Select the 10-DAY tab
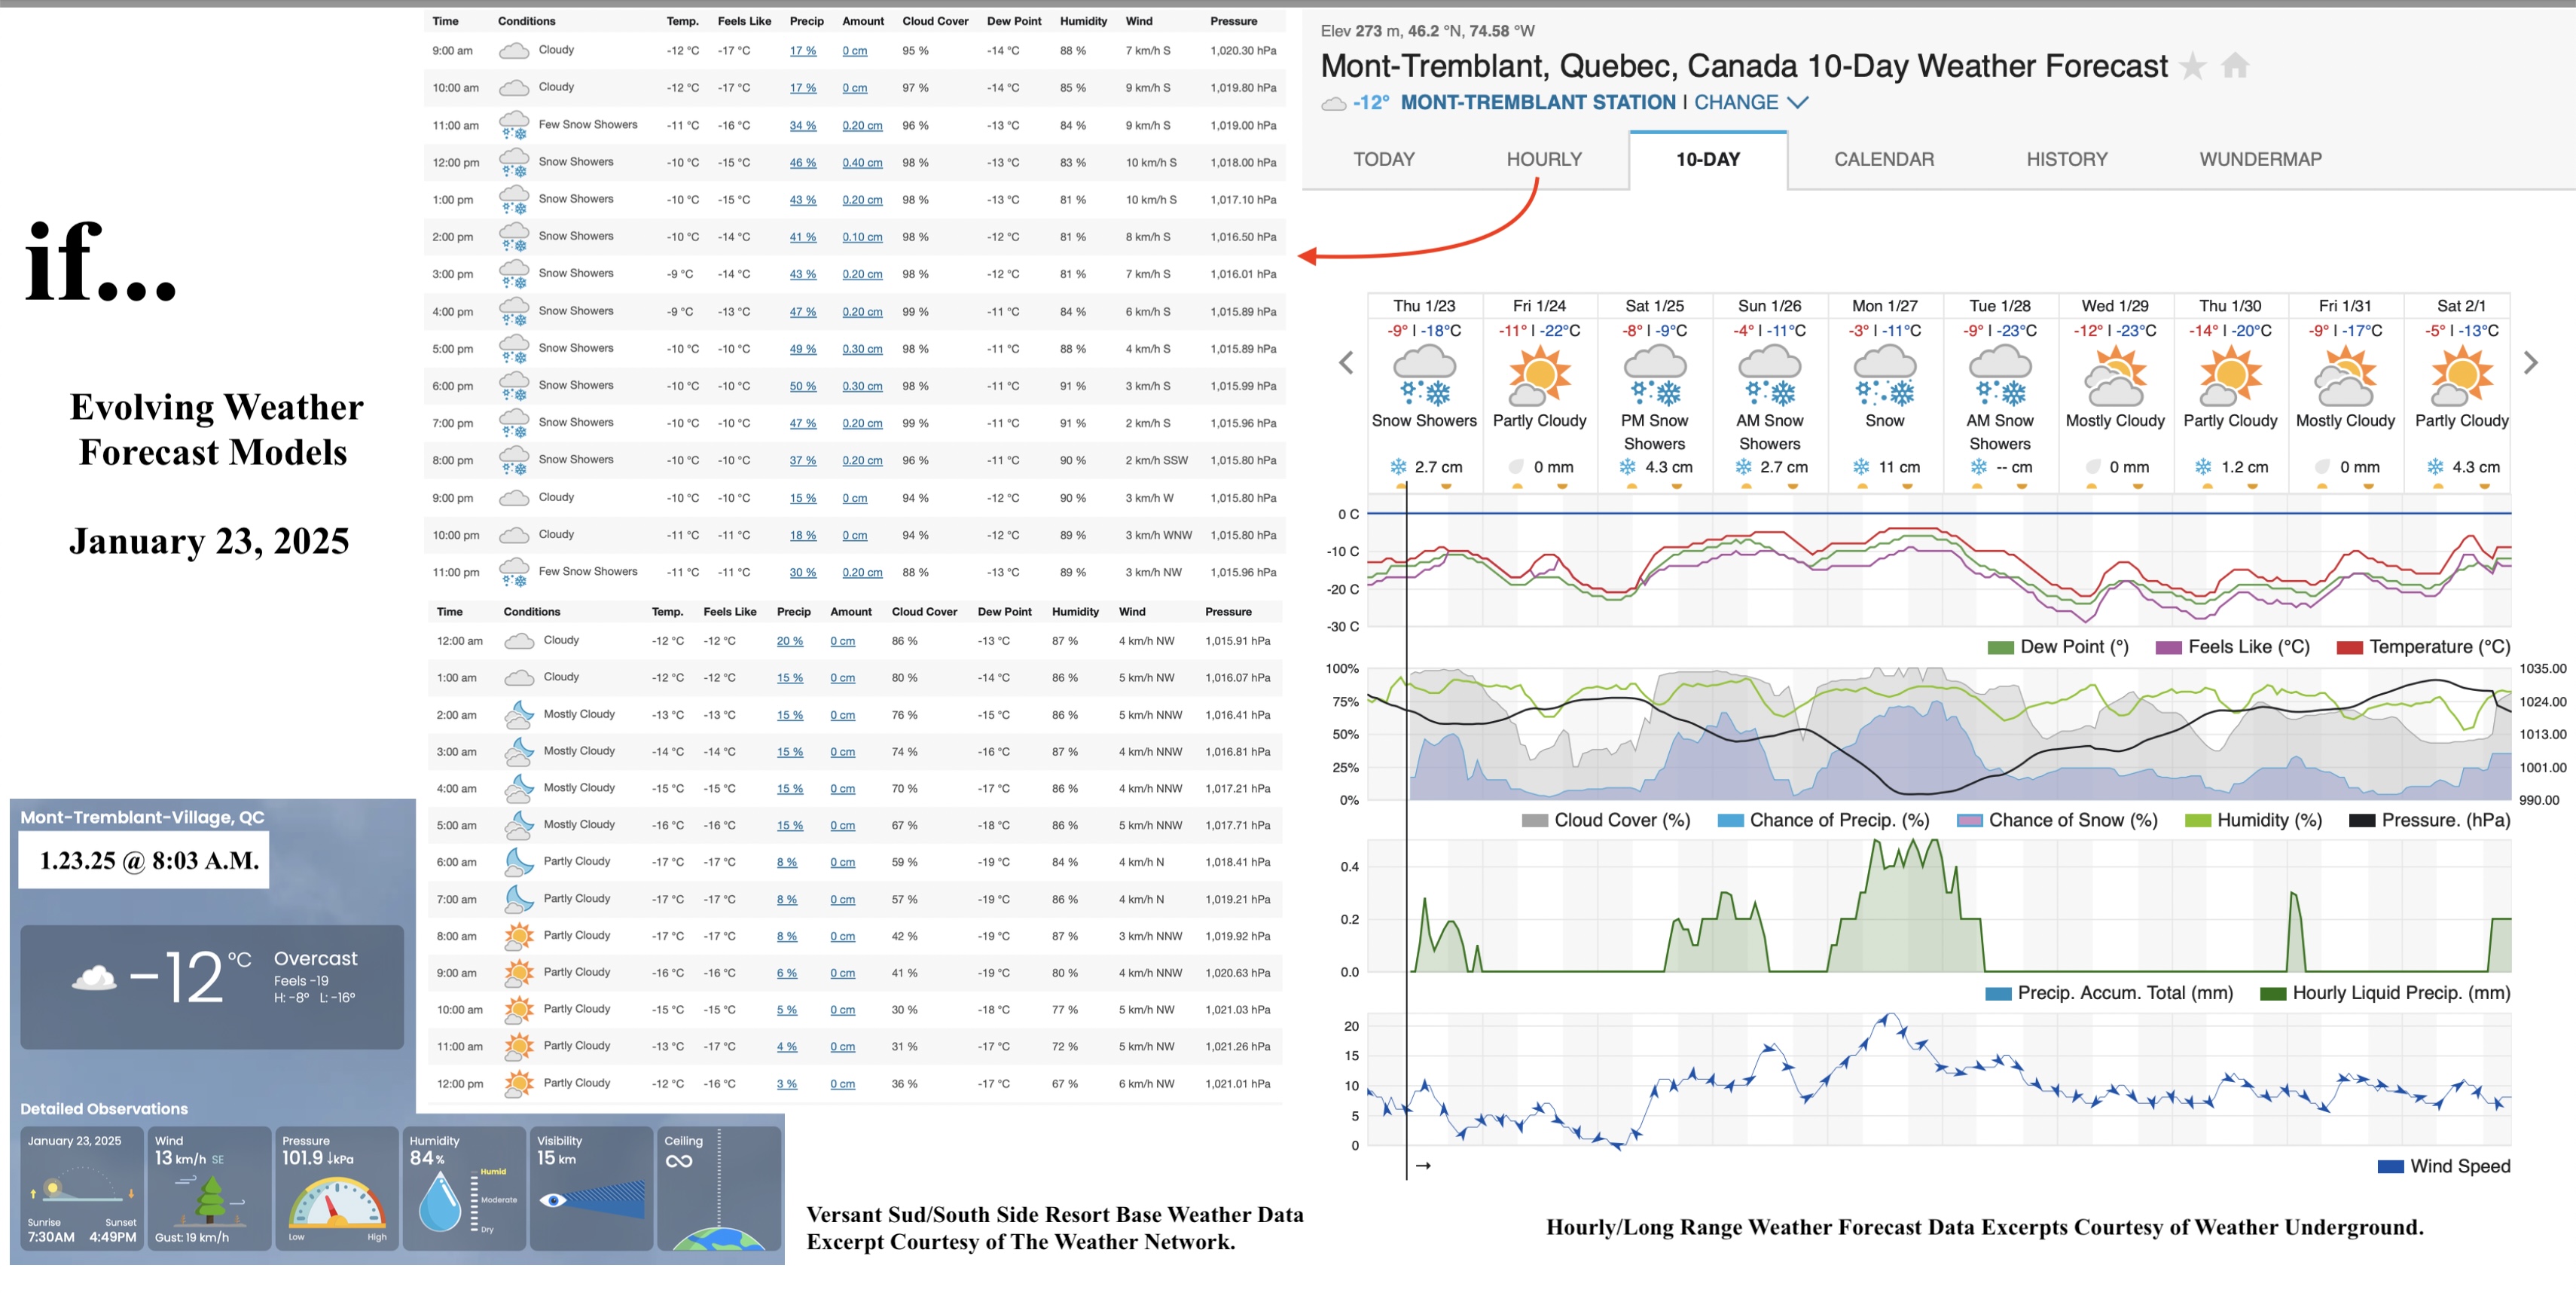This screenshot has width=2576, height=1308. tap(1708, 159)
